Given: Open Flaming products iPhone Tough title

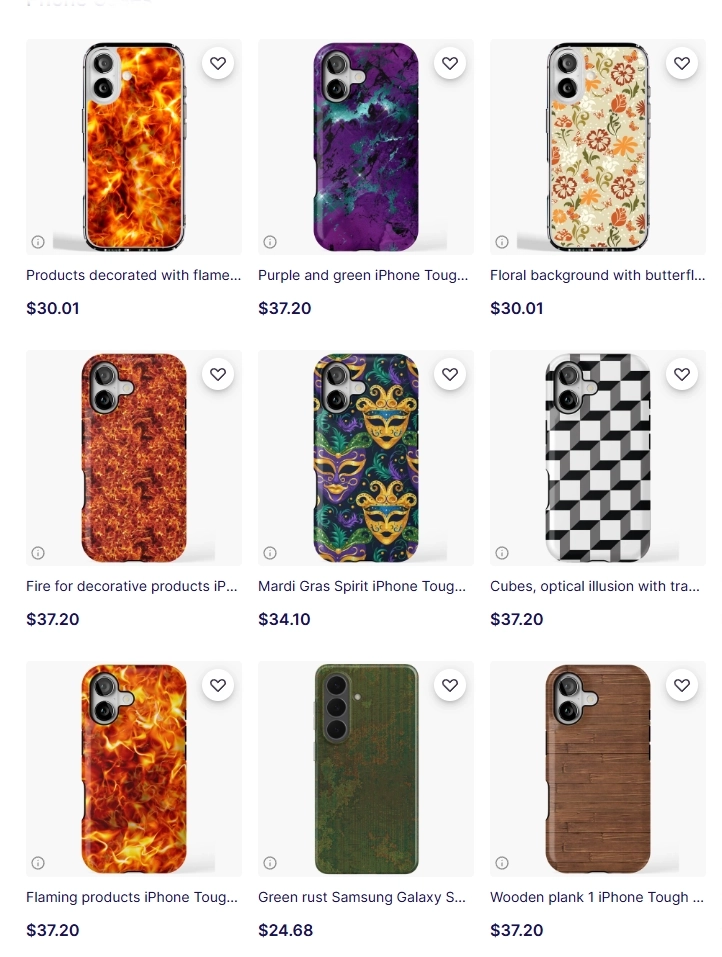Looking at the screenshot, I should coord(132,897).
